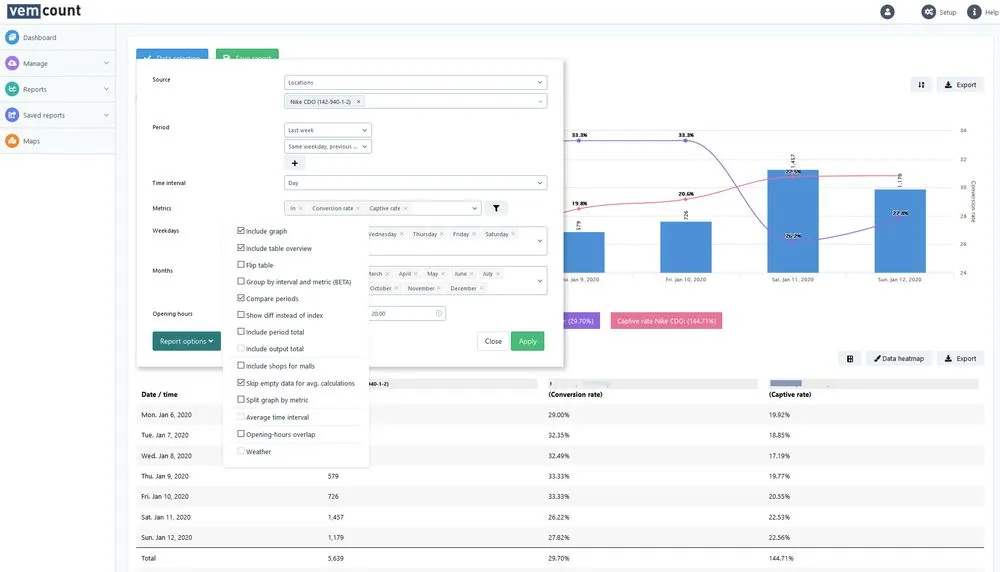Click Apply to run report
1000x572 pixels.
(x=527, y=341)
